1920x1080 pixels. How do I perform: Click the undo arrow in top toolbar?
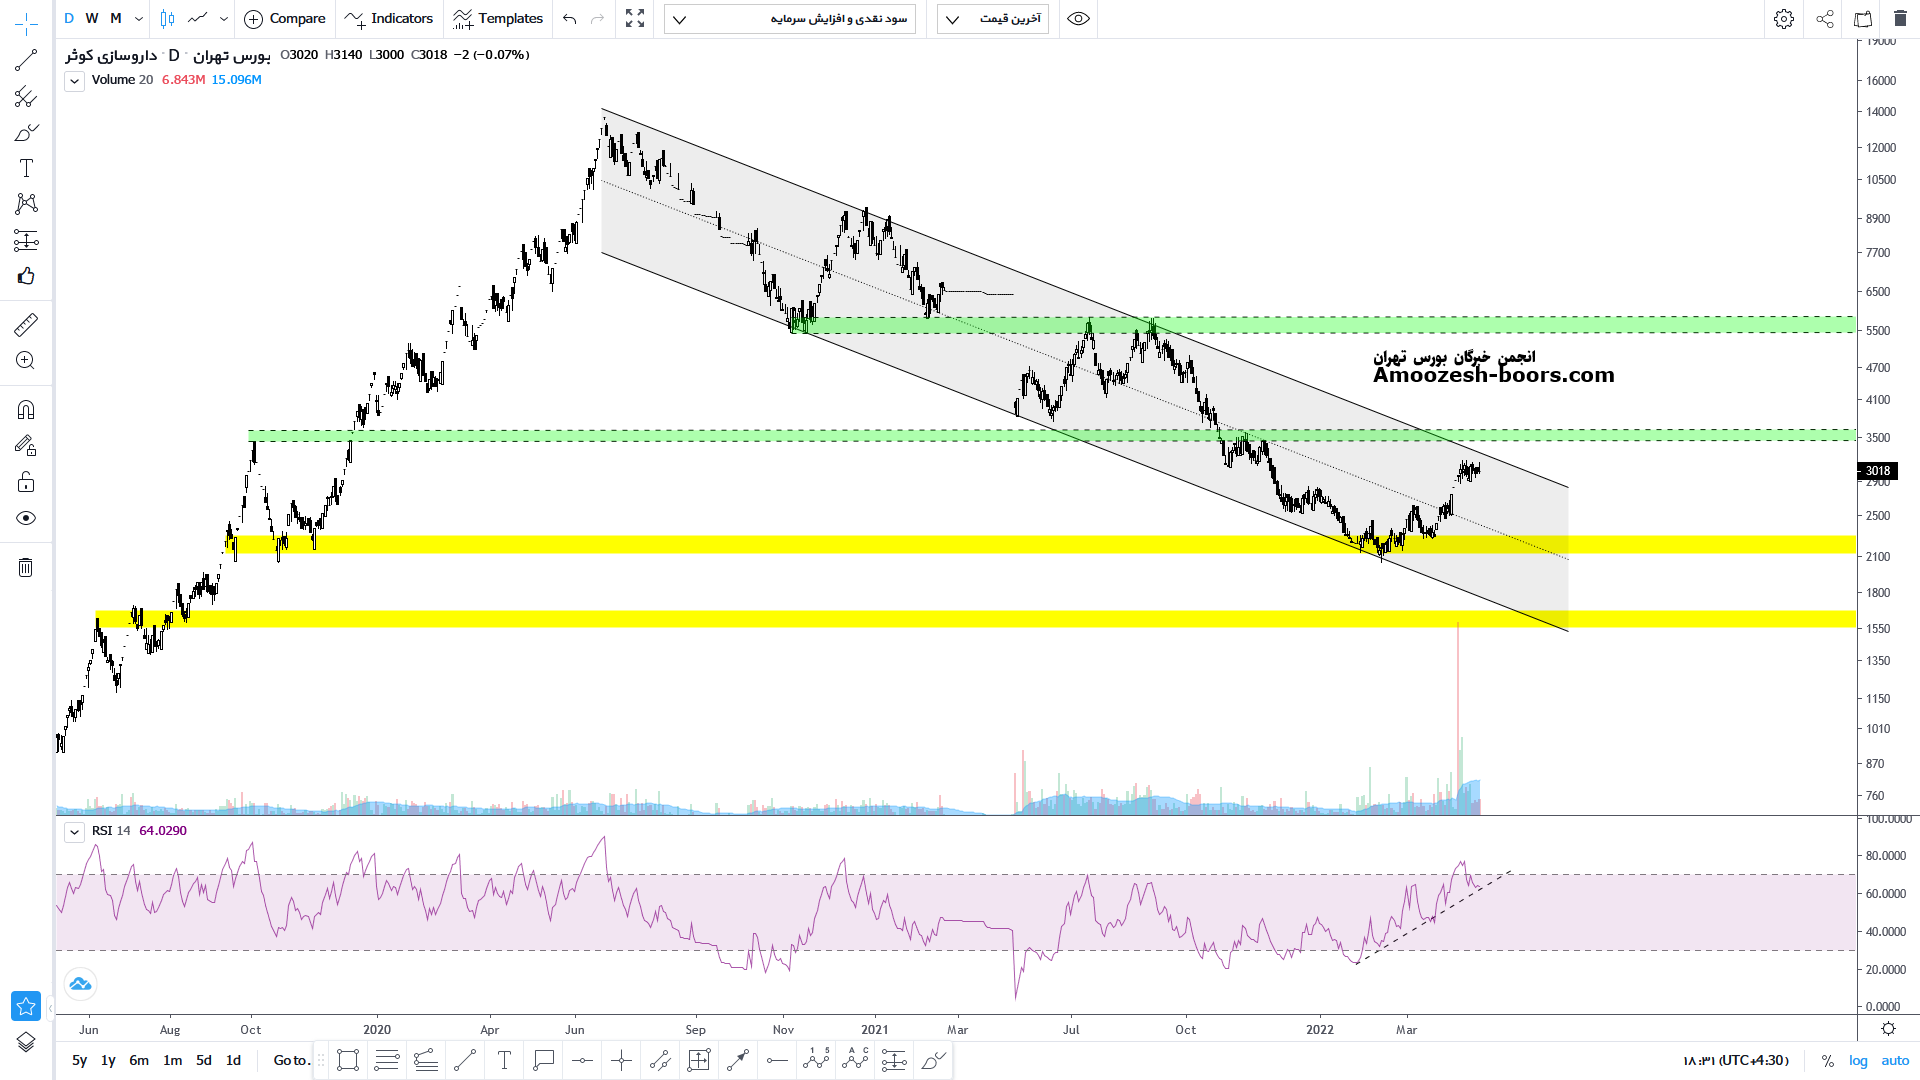point(570,19)
